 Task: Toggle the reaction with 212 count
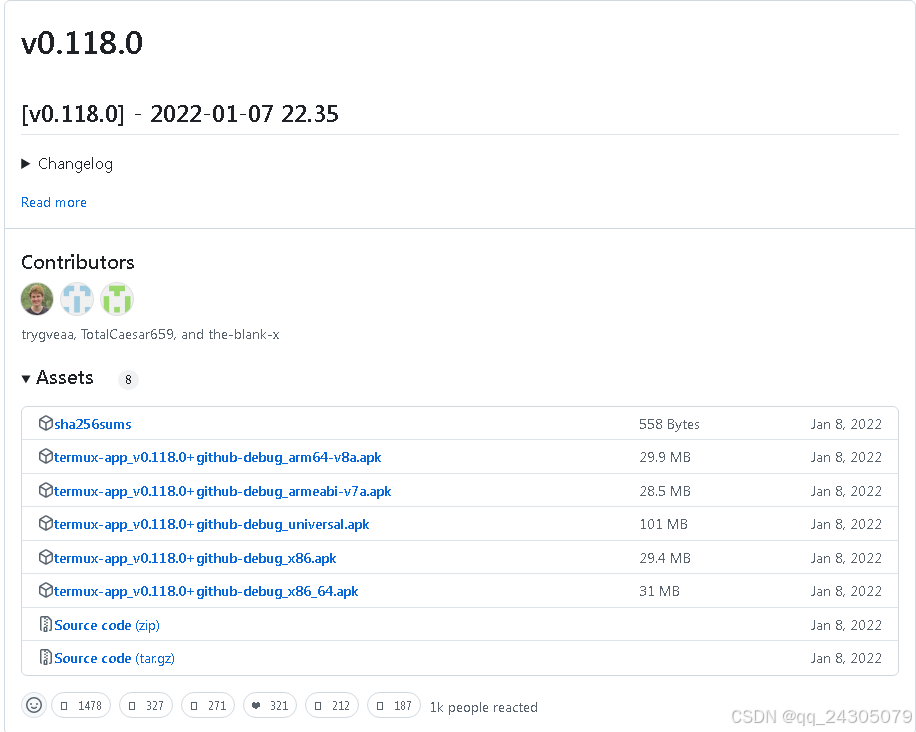[x=332, y=706]
